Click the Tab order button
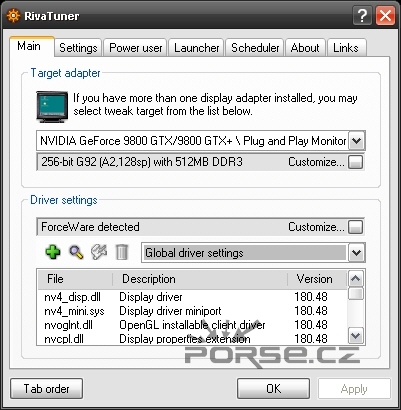401x410 pixels. point(46,388)
